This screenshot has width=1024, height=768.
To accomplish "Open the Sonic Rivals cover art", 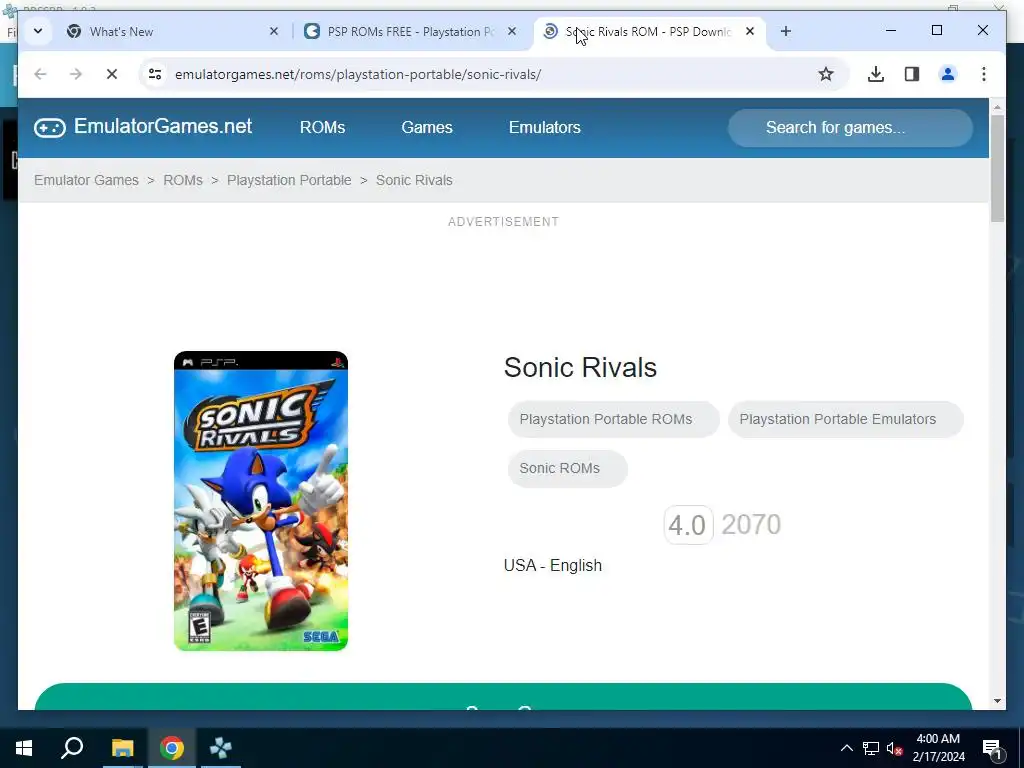I will [x=261, y=501].
